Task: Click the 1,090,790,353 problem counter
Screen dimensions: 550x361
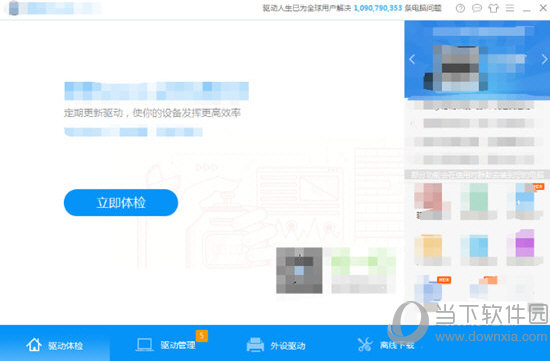Action: (378, 8)
